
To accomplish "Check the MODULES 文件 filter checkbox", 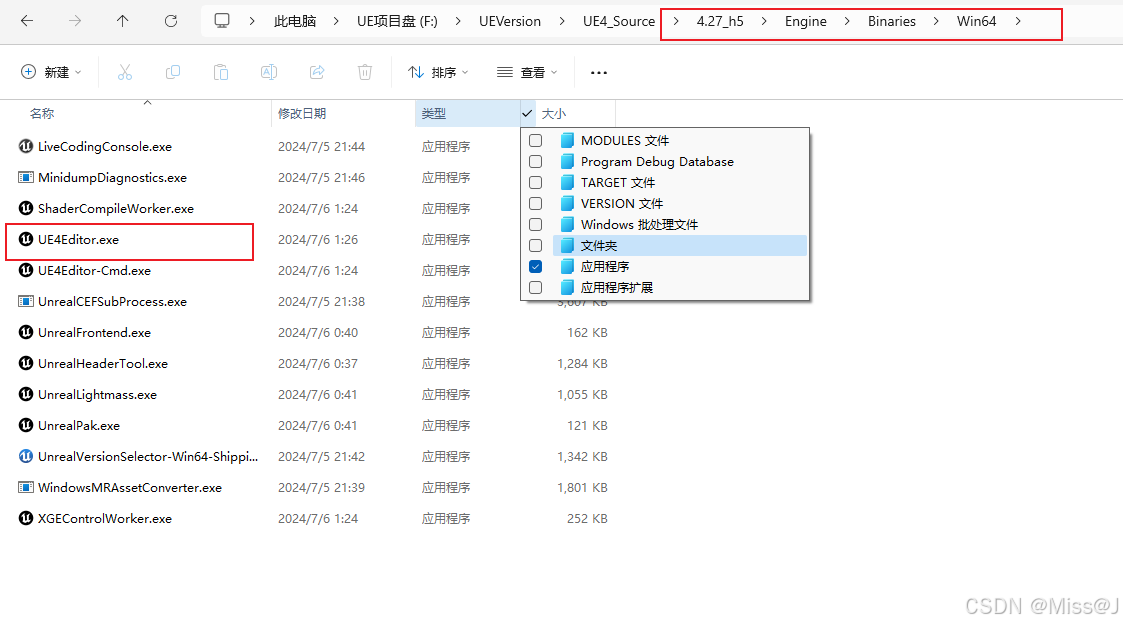I will pos(536,140).
